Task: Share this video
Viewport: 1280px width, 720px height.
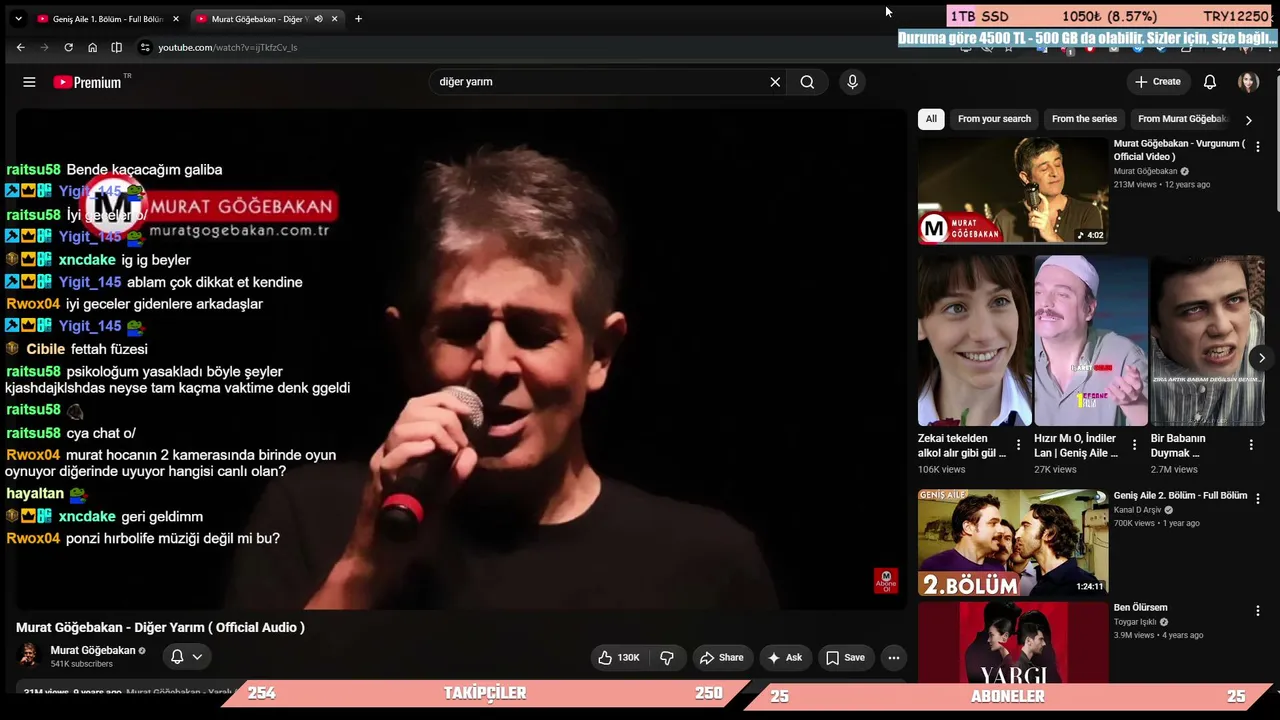Action: click(721, 657)
